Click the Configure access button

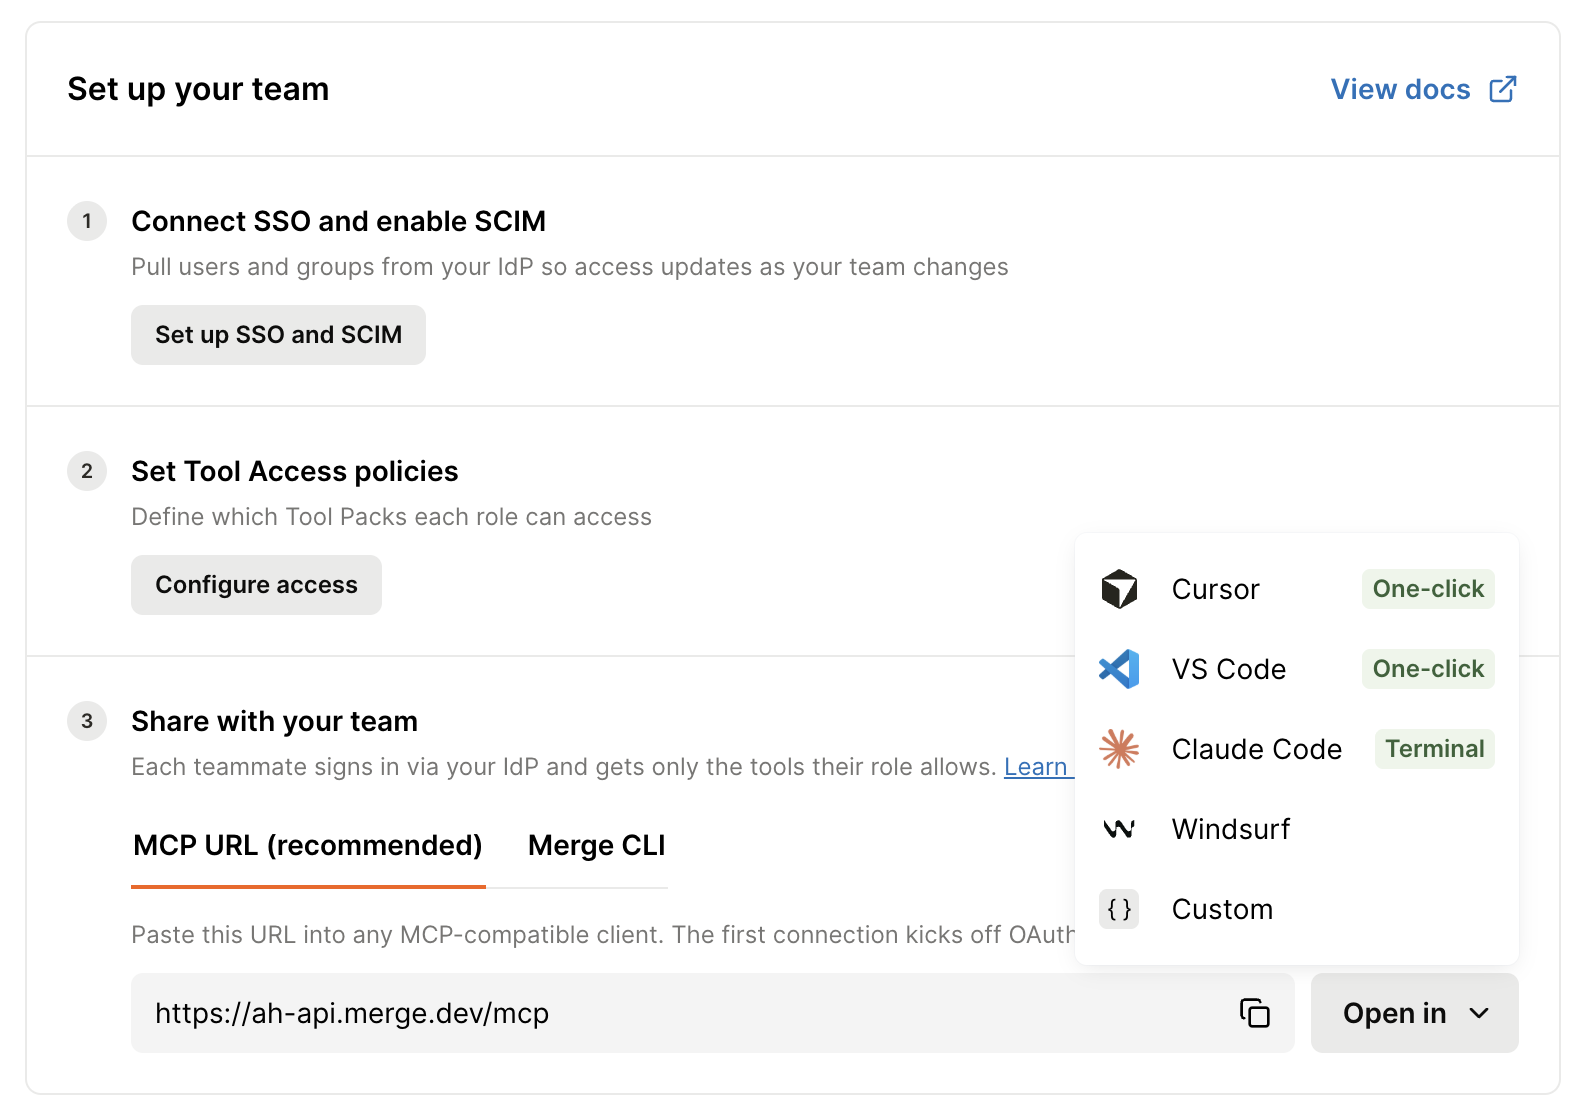tap(256, 585)
